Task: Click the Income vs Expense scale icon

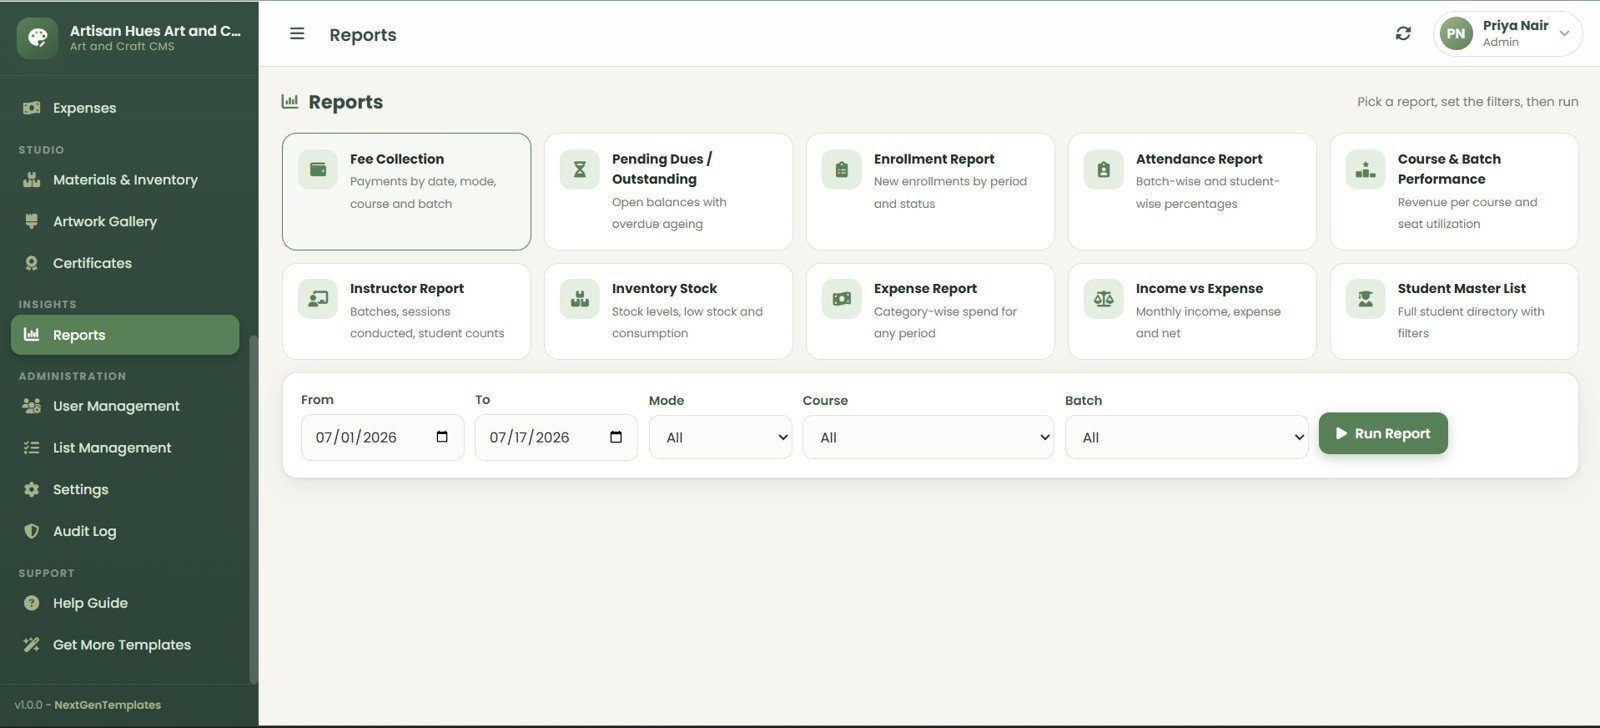Action: coord(1104,299)
